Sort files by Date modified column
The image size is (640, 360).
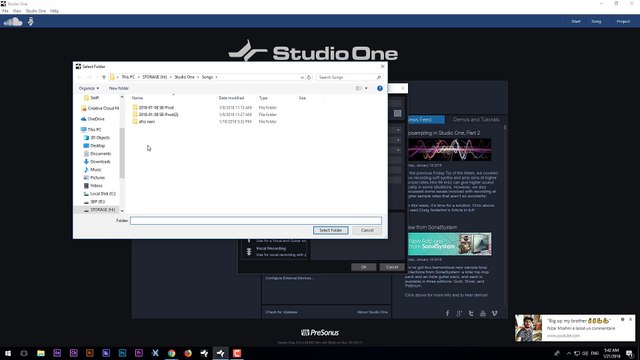[x=231, y=98]
